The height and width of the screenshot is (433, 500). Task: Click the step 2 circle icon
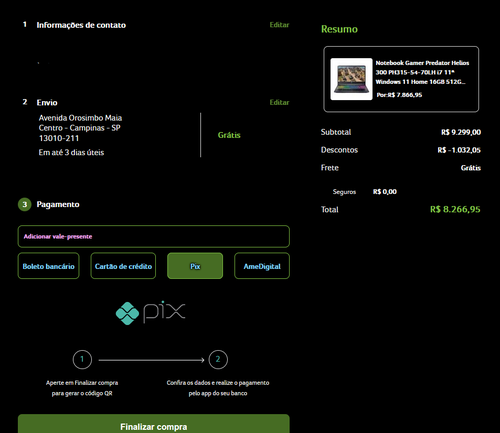[218, 360]
